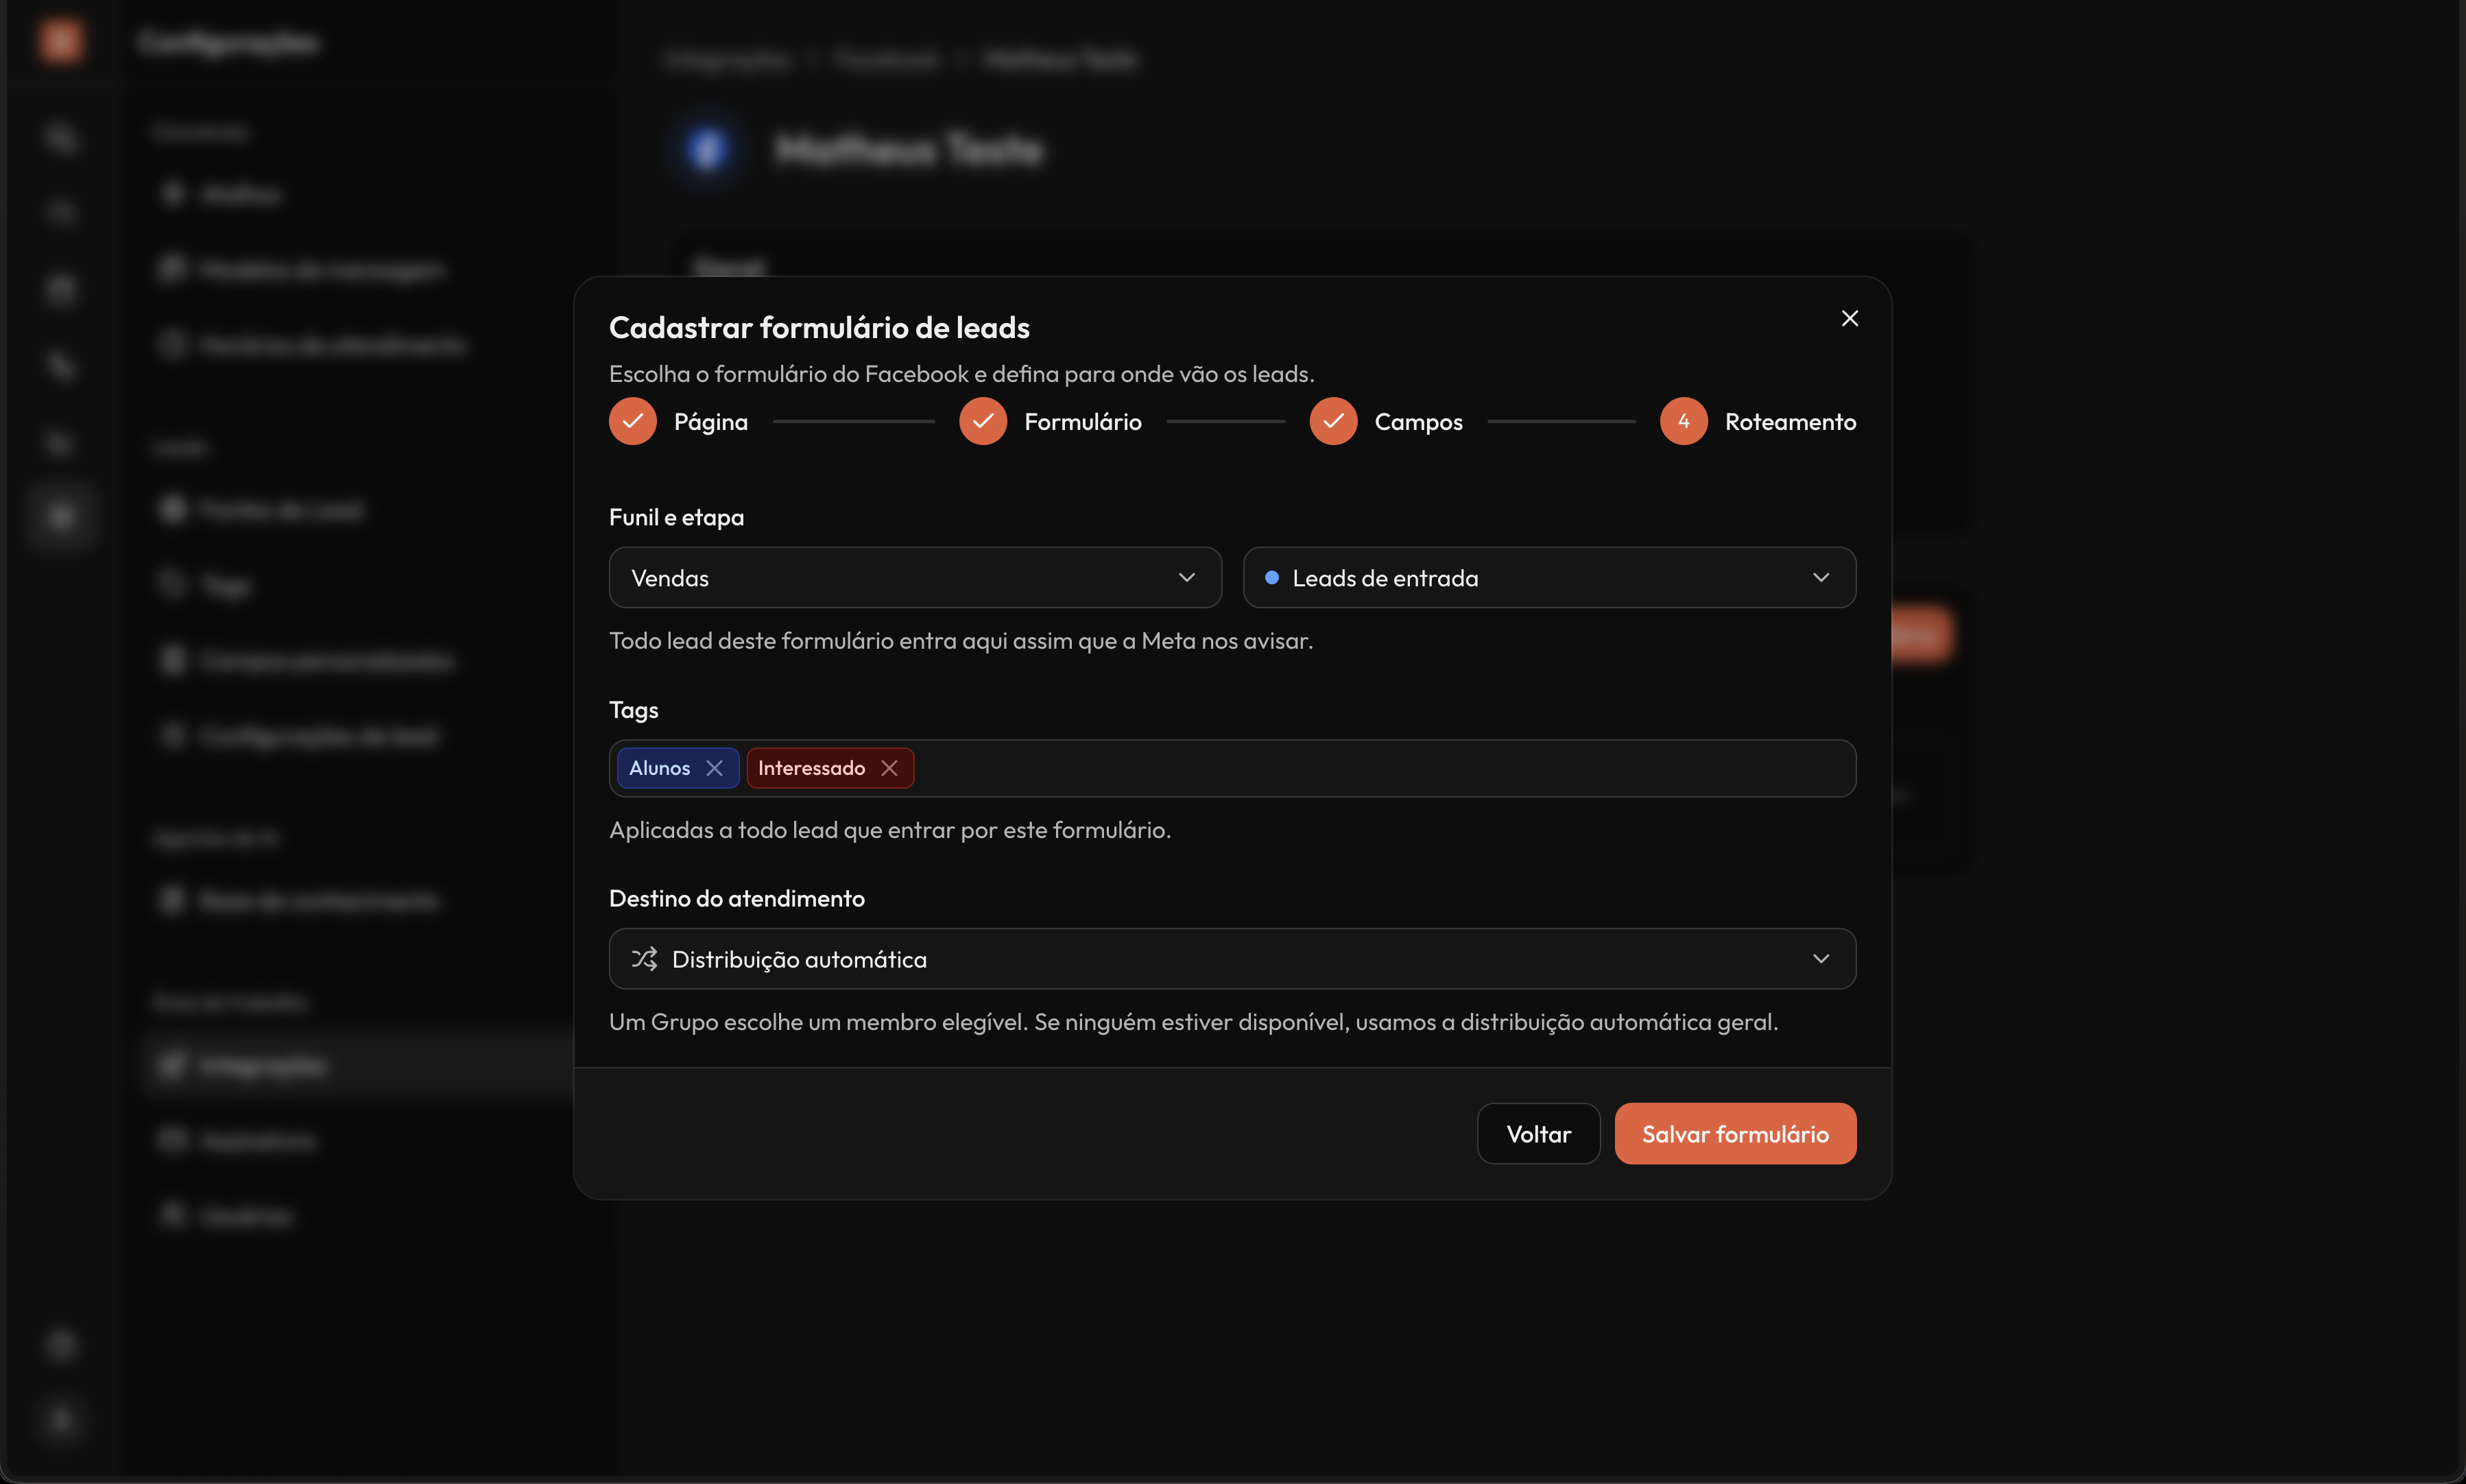
Task: Click the Formulário step checkmark circle
Action: coord(983,421)
